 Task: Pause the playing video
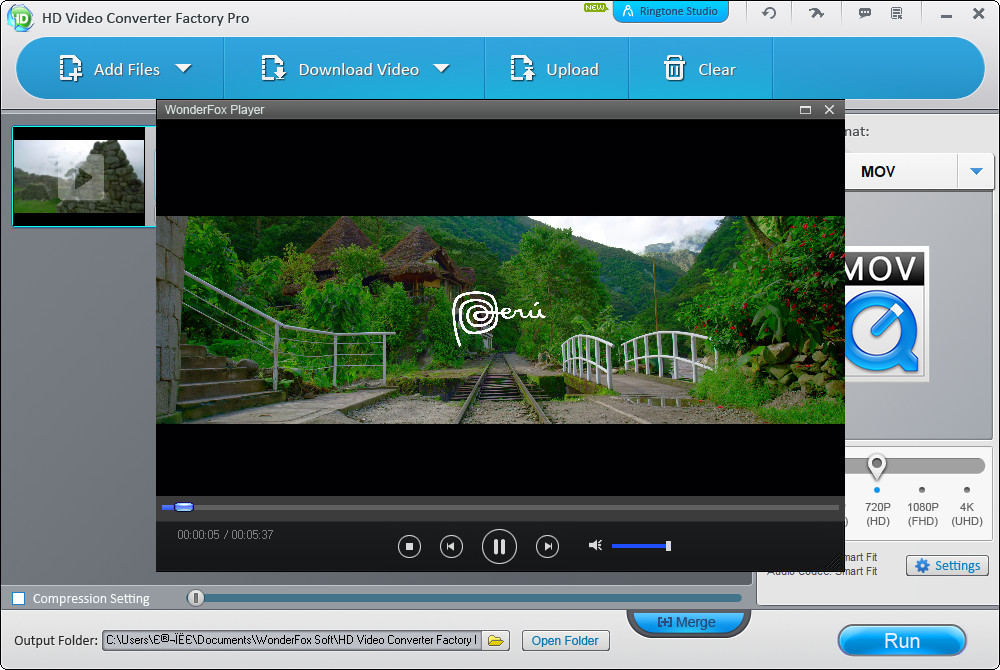pyautogui.click(x=499, y=546)
